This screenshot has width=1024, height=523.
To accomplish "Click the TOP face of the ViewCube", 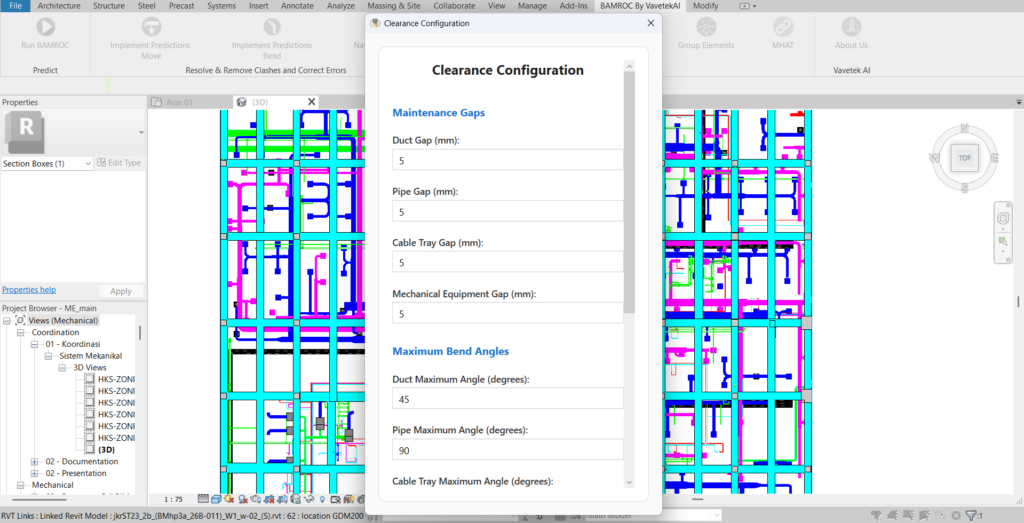I will point(965,158).
